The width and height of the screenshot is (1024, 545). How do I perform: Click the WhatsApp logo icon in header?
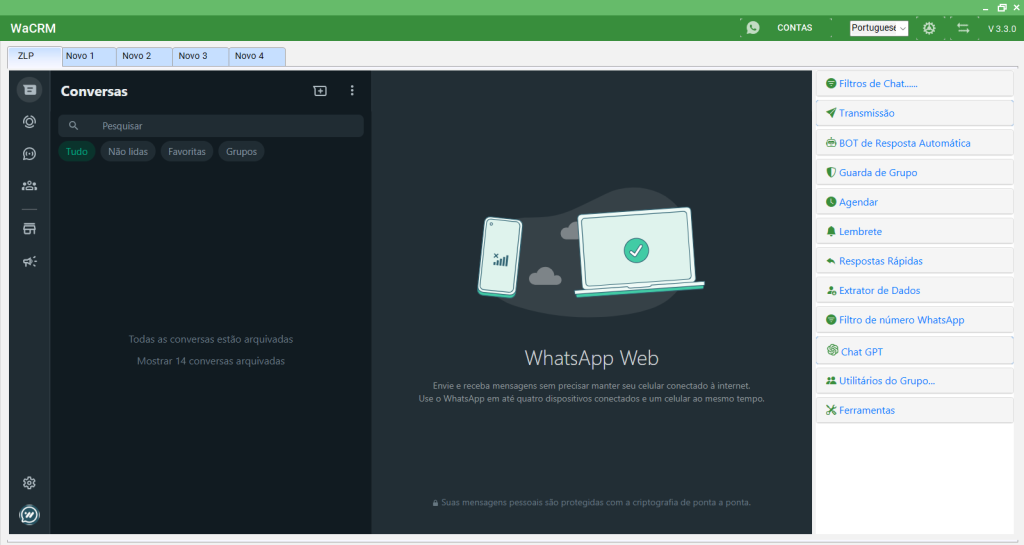click(753, 28)
